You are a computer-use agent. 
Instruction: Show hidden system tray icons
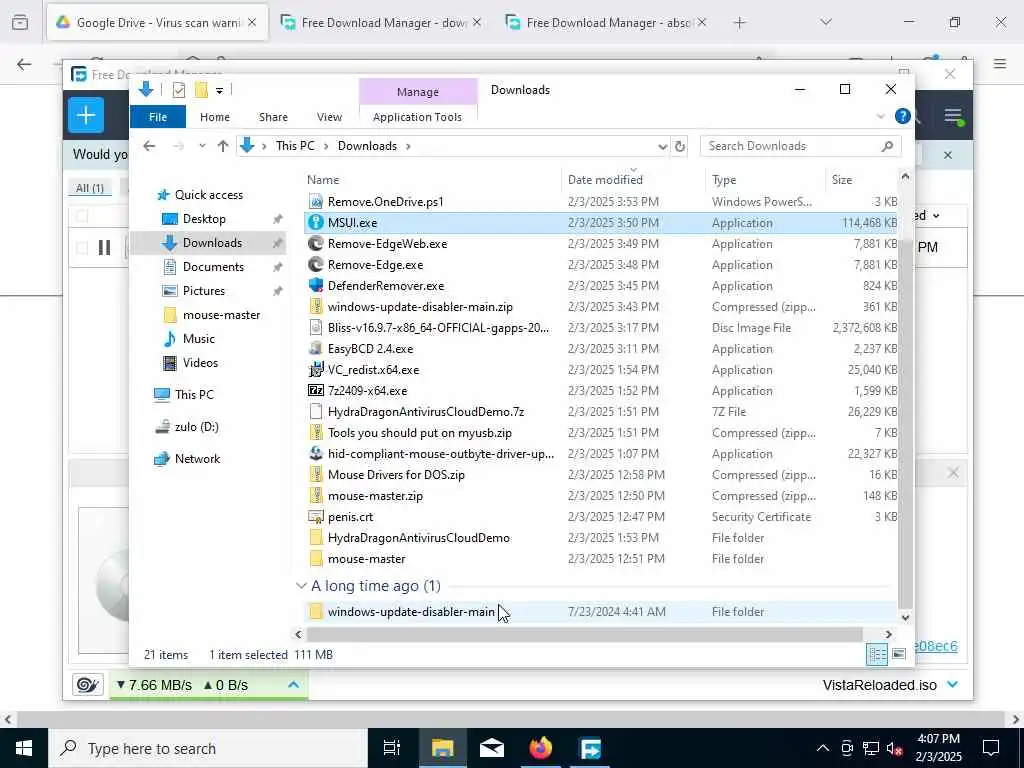click(x=823, y=748)
